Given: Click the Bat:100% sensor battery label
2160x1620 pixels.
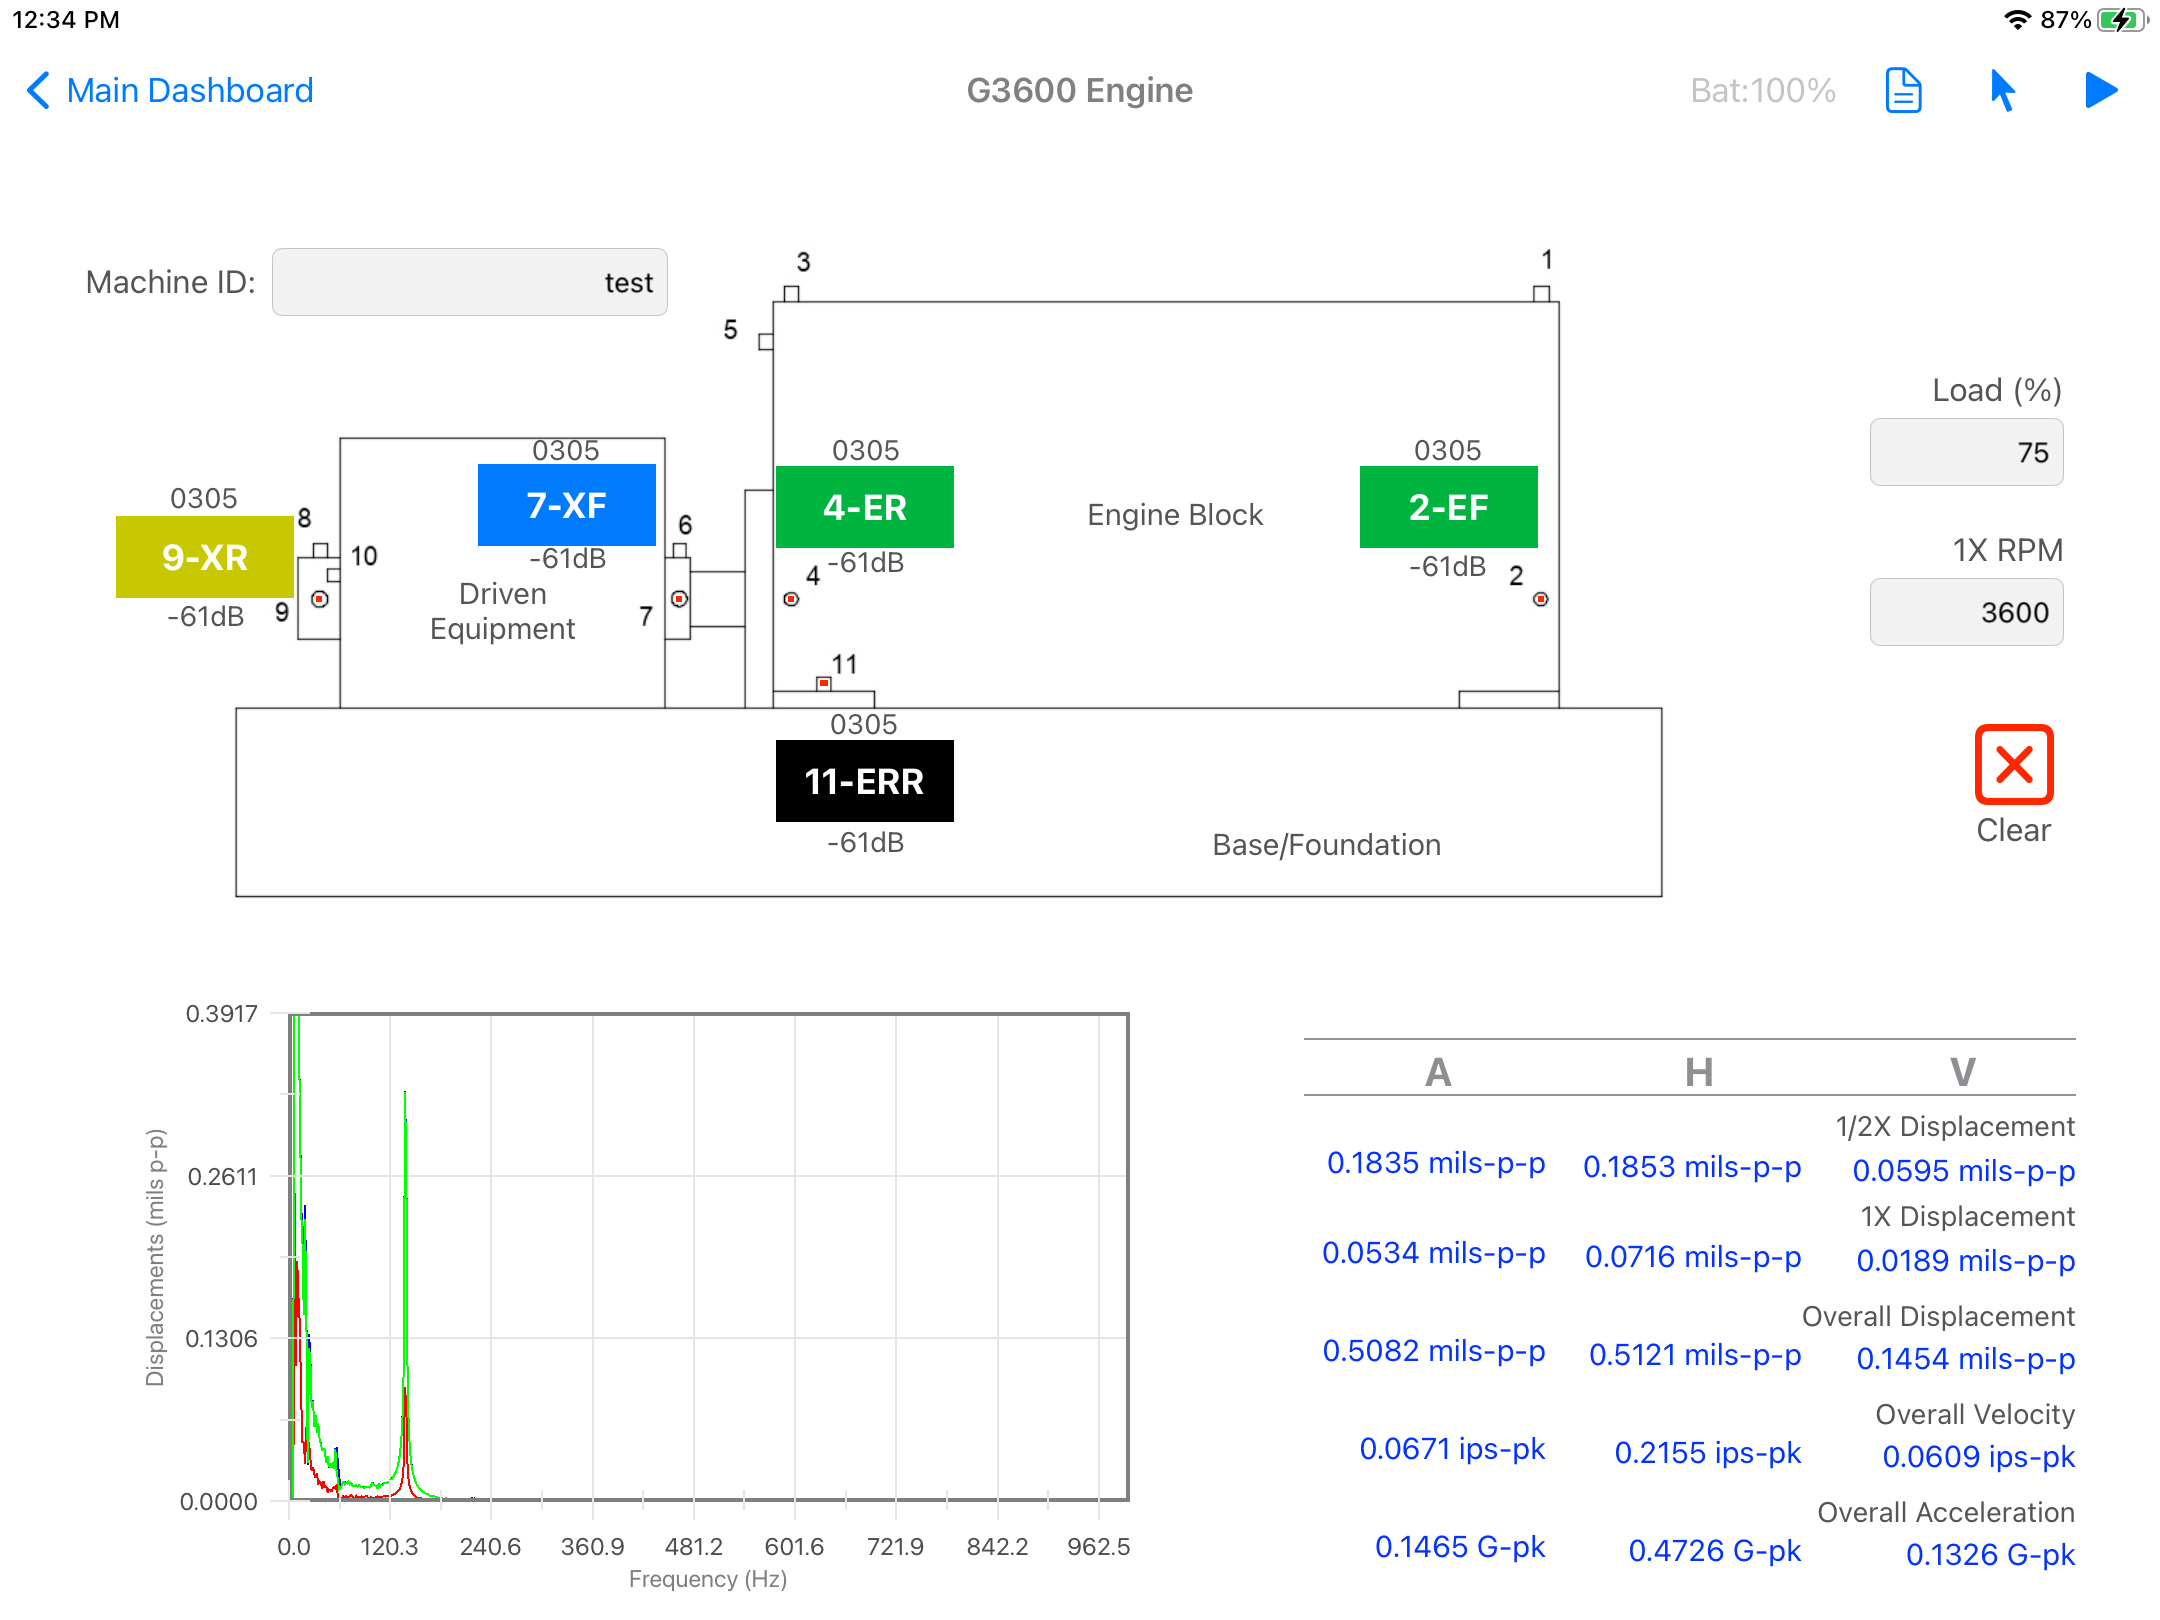Looking at the screenshot, I should (x=1763, y=91).
